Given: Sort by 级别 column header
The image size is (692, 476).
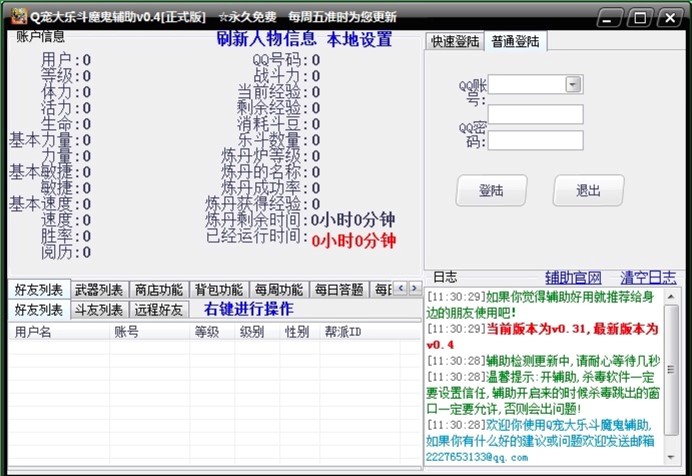Looking at the screenshot, I should pyautogui.click(x=257, y=332).
